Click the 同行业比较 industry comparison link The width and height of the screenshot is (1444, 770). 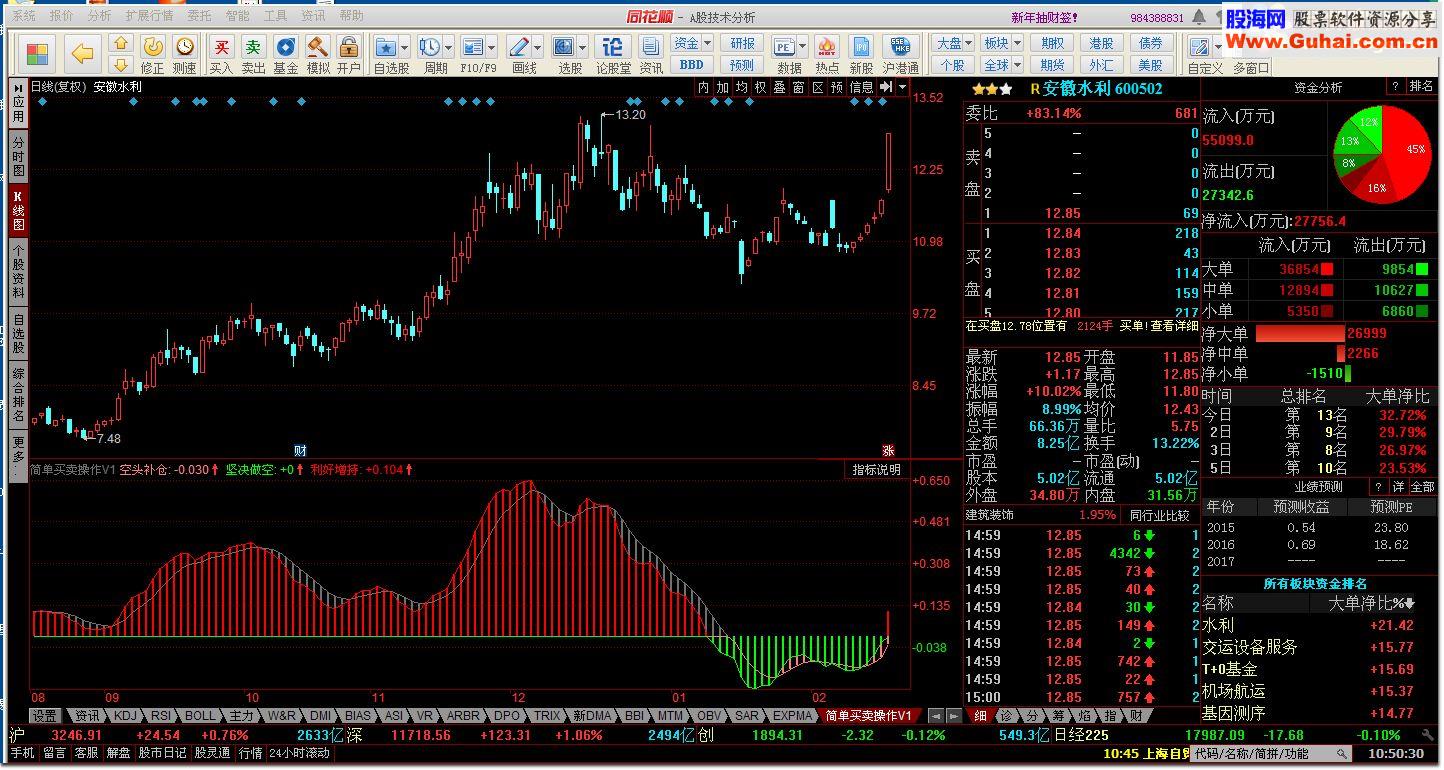(1160, 515)
